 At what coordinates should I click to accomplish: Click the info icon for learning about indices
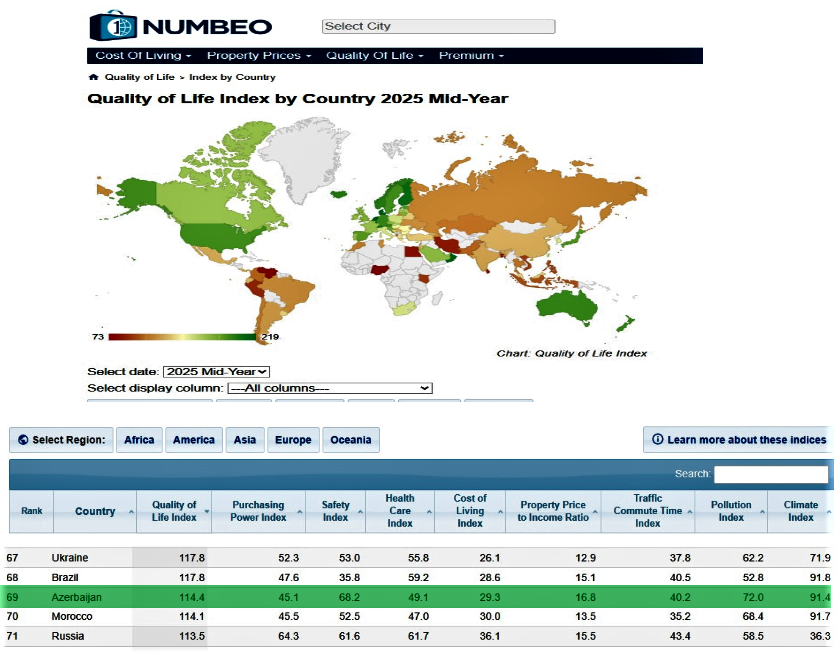click(657, 440)
